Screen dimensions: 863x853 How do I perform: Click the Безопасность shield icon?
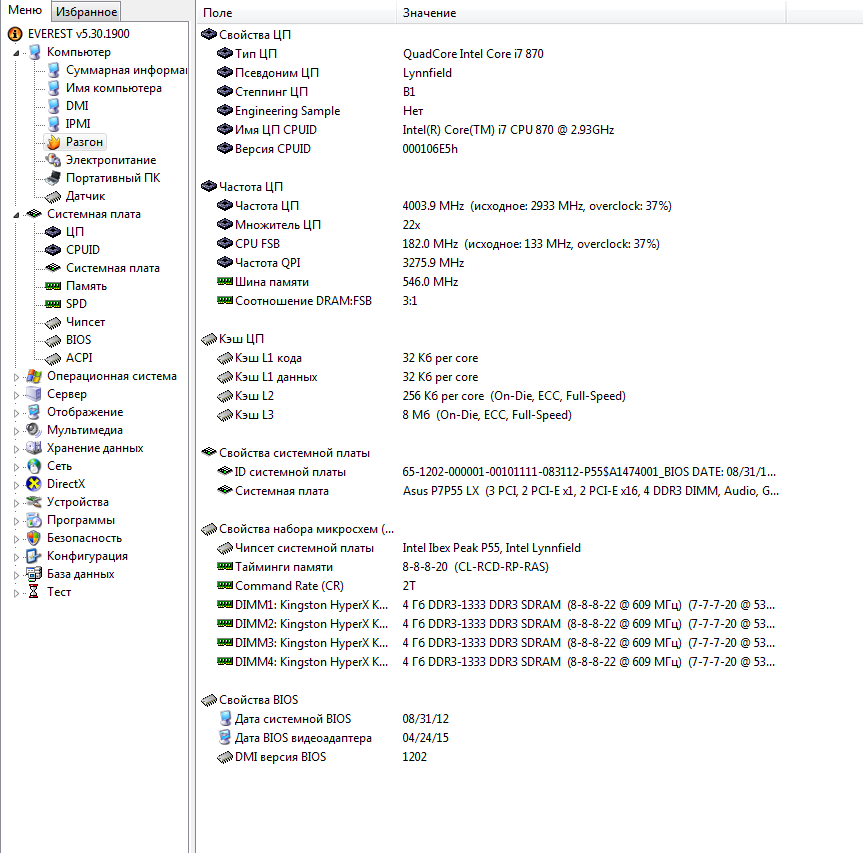click(x=34, y=538)
